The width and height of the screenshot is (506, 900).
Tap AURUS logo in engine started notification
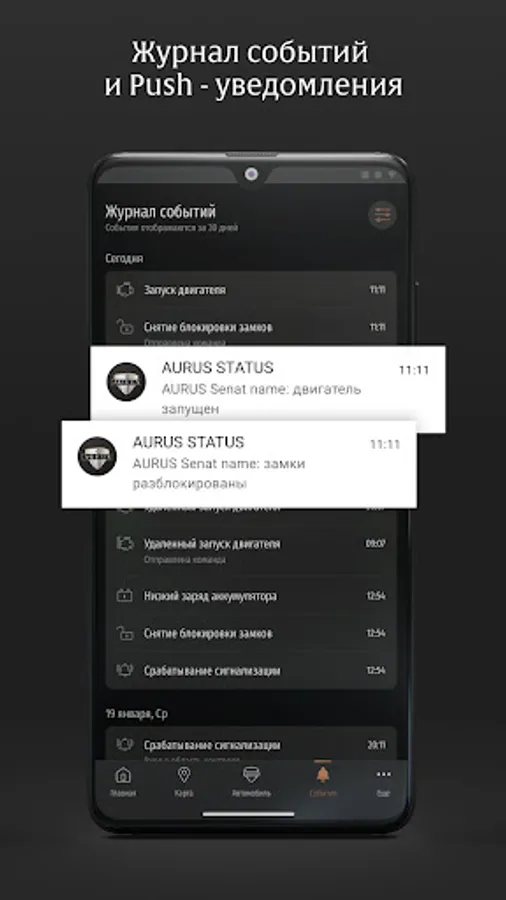pyautogui.click(x=126, y=382)
